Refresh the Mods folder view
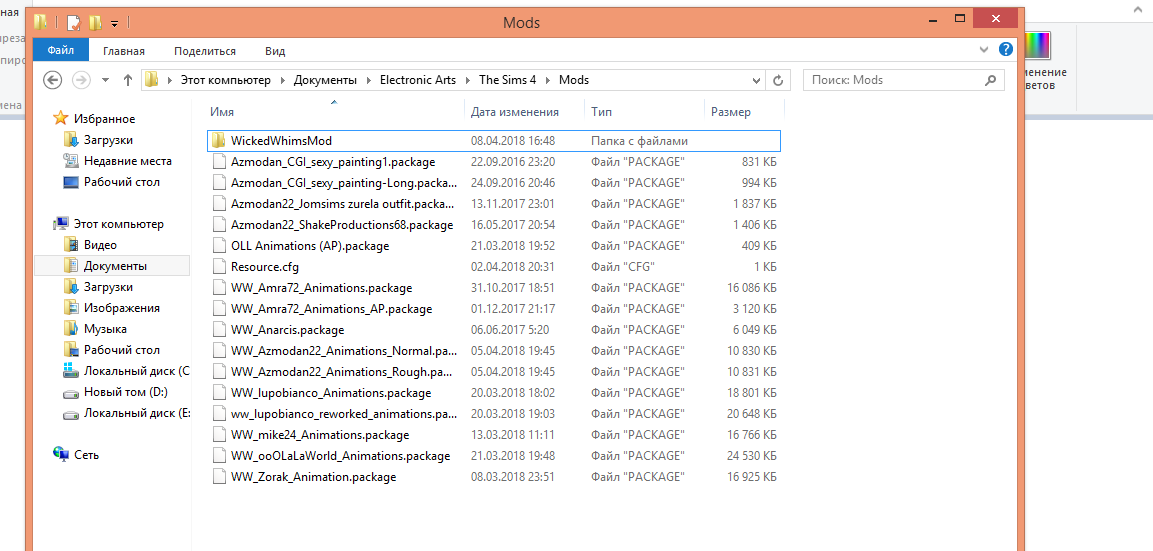1153x551 pixels. coord(777,80)
